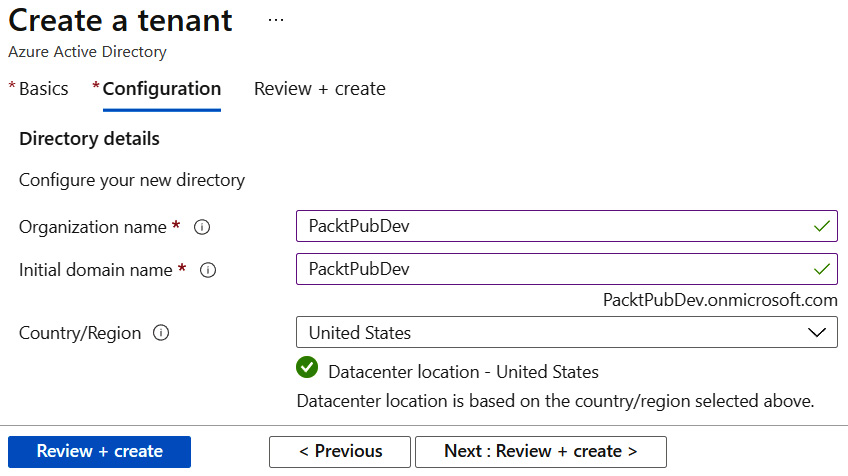Open the ellipsis menu beside Create a tenant
The image size is (848, 476).
(x=276, y=21)
